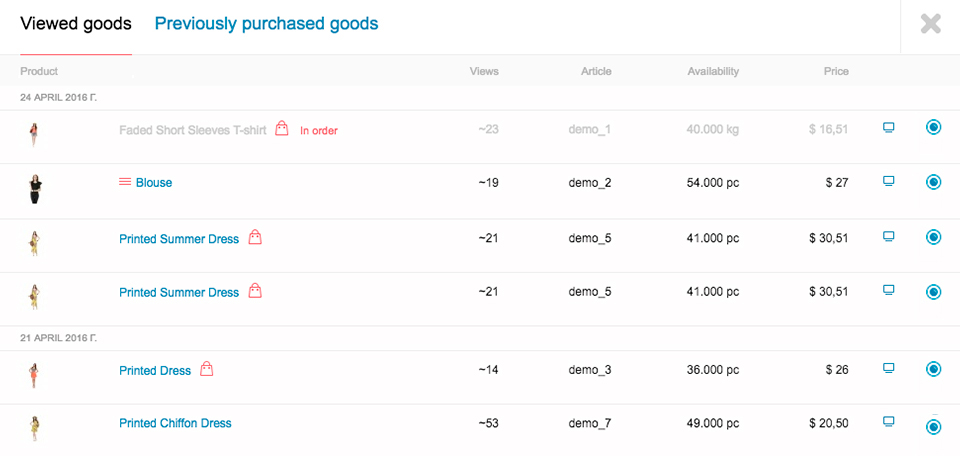Click the Blouse product thumbnail image
This screenshot has width=960, height=456.
tap(34, 189)
